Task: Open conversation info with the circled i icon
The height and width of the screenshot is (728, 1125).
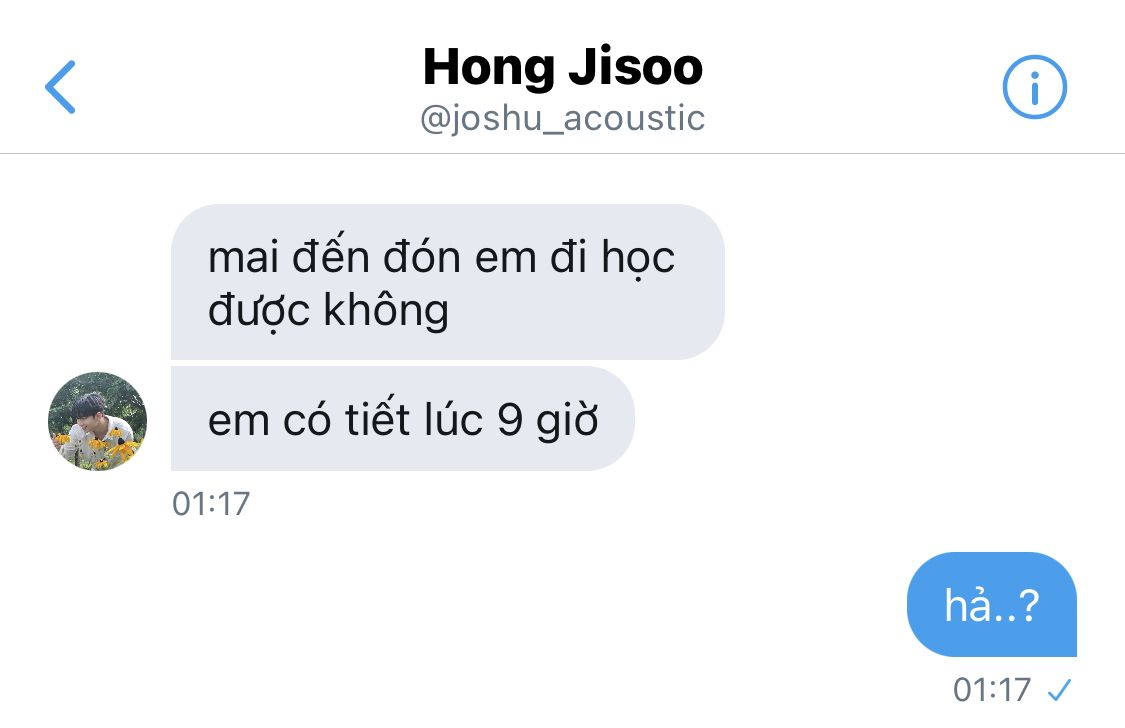Action: 1034,87
